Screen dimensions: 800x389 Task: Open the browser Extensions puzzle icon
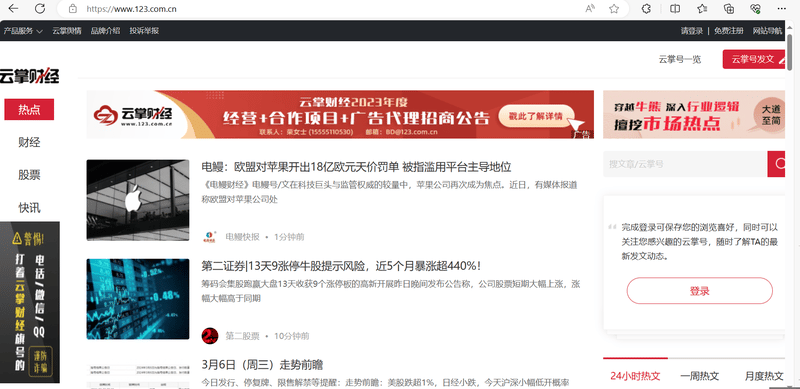pyautogui.click(x=646, y=9)
